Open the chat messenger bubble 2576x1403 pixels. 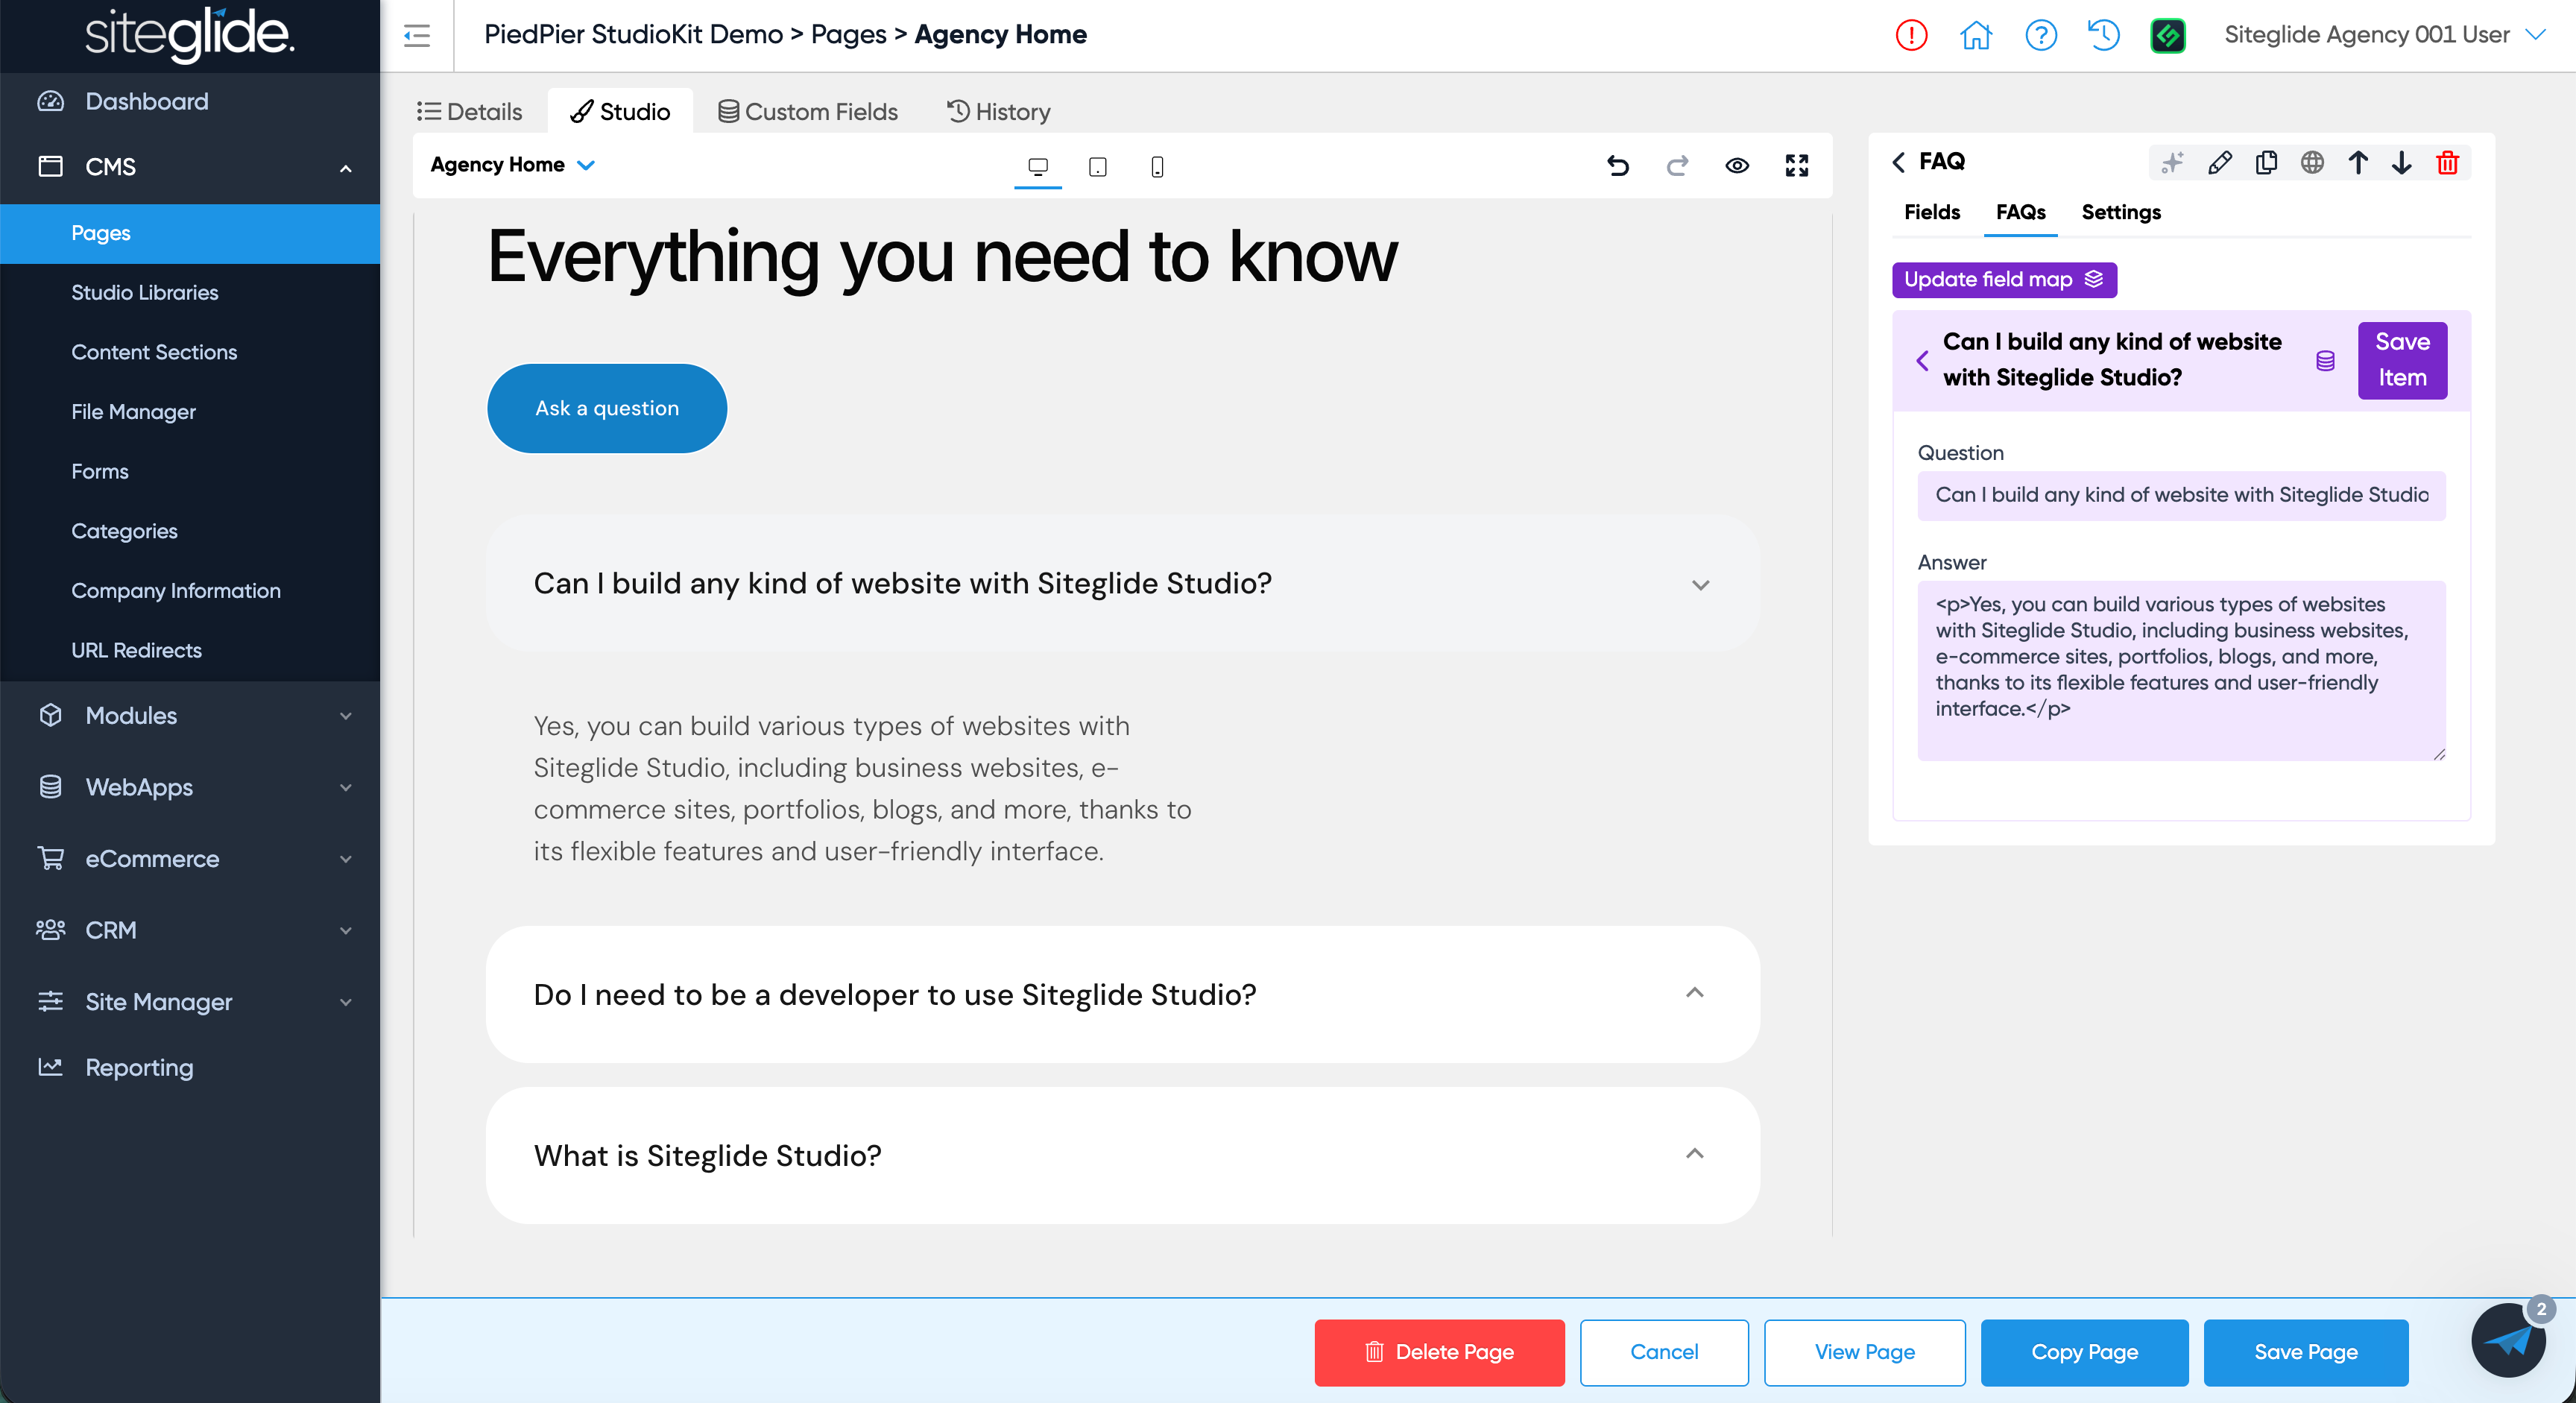pyautogui.click(x=2509, y=1339)
